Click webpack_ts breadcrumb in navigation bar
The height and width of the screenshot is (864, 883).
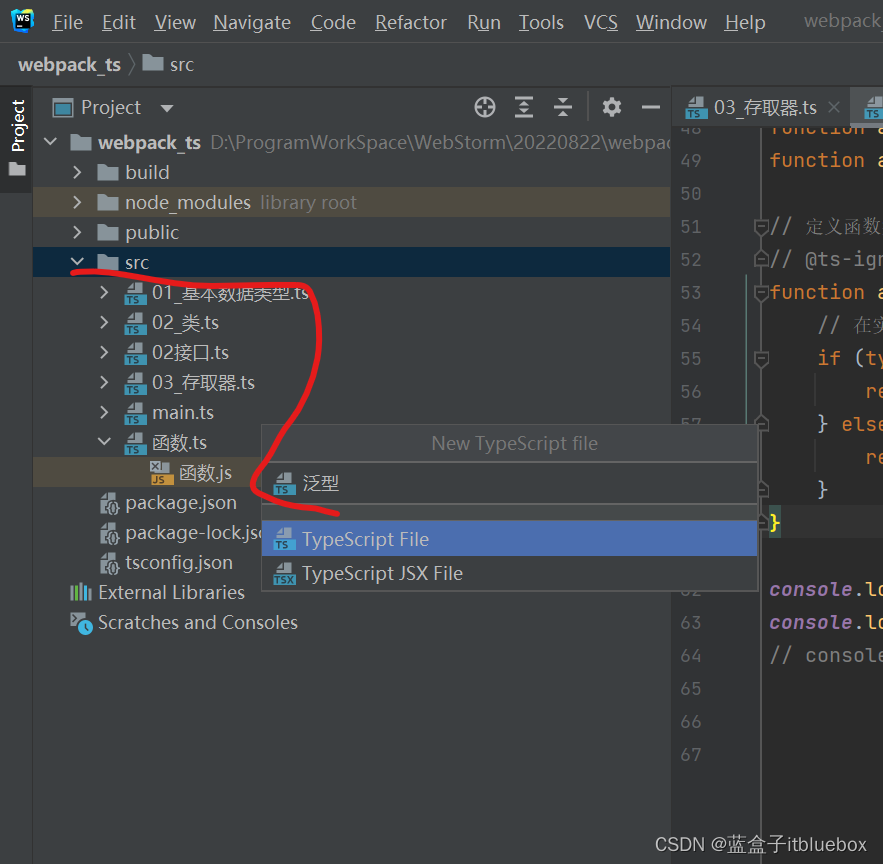coord(69,65)
